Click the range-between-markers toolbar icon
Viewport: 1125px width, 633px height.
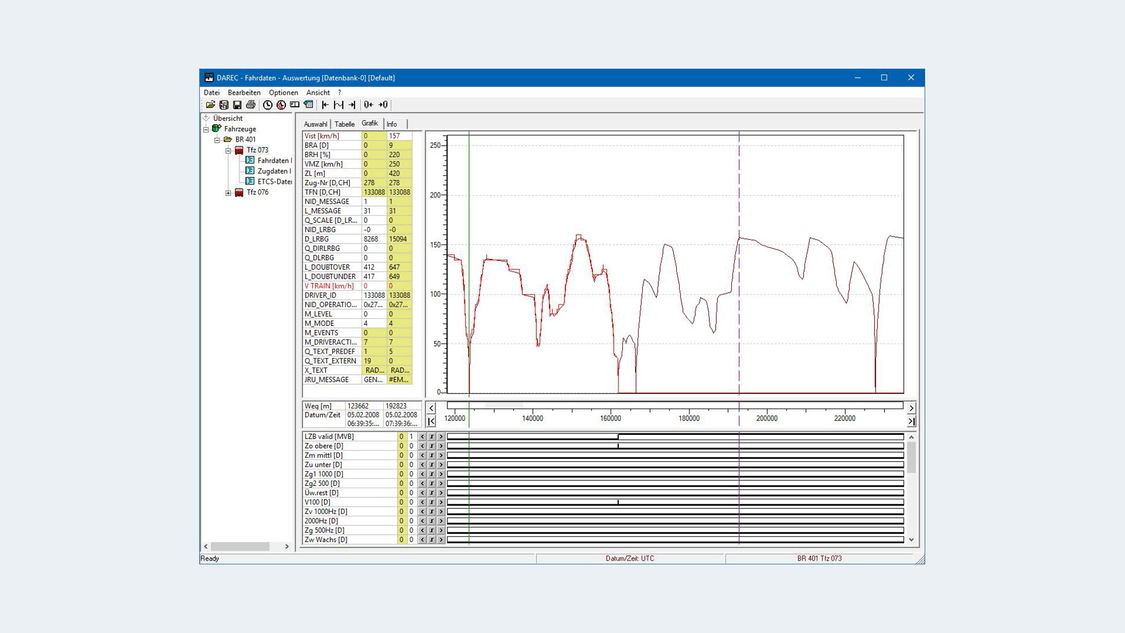tap(339, 105)
